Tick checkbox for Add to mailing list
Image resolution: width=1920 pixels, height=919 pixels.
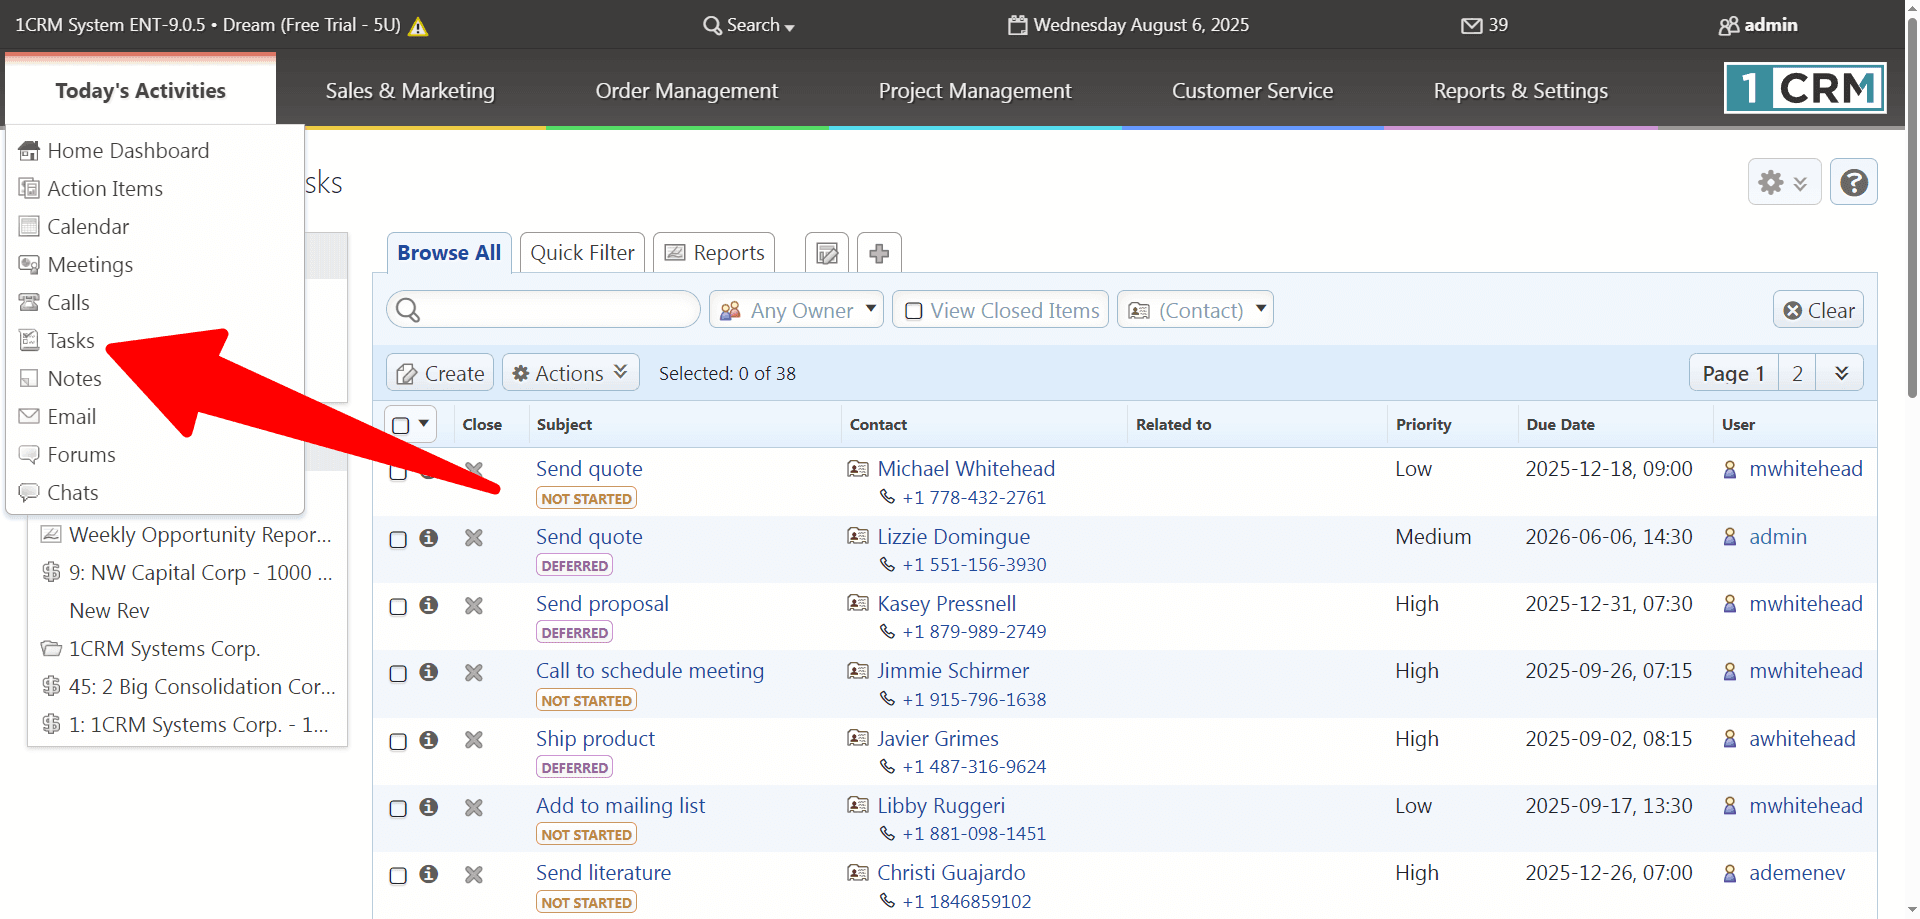click(398, 809)
